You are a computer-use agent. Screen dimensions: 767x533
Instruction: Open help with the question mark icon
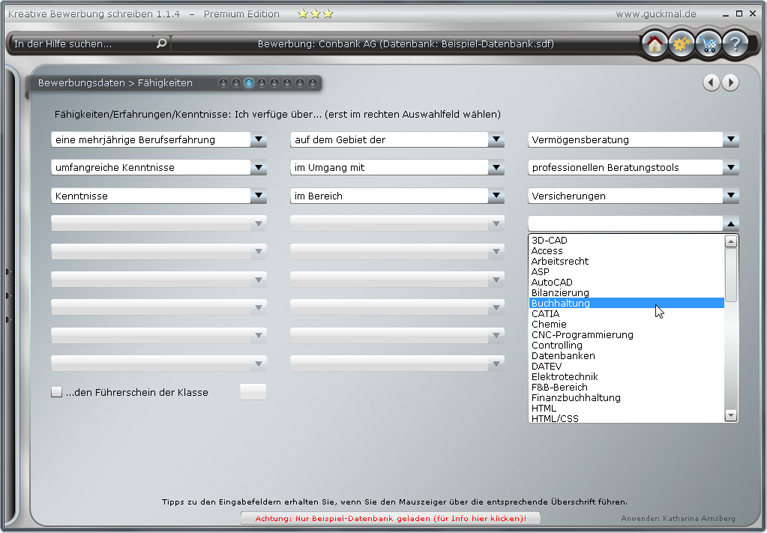(x=735, y=44)
